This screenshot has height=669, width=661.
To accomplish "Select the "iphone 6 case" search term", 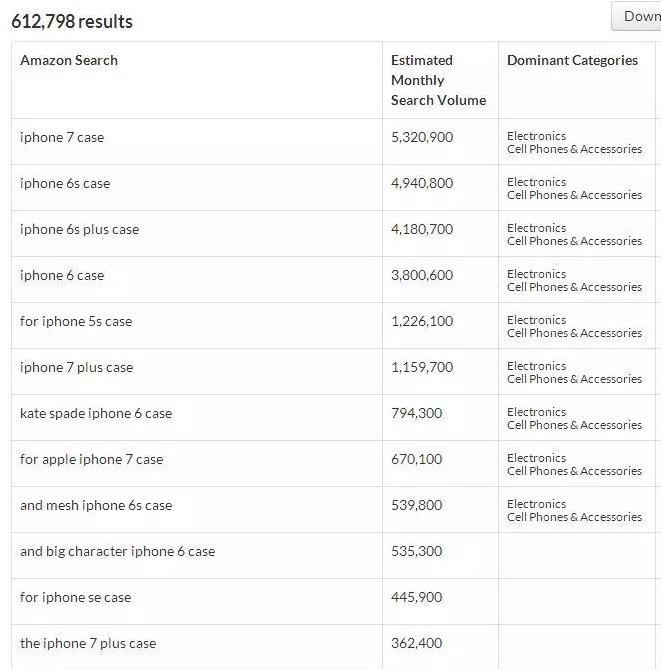I will [x=62, y=276].
